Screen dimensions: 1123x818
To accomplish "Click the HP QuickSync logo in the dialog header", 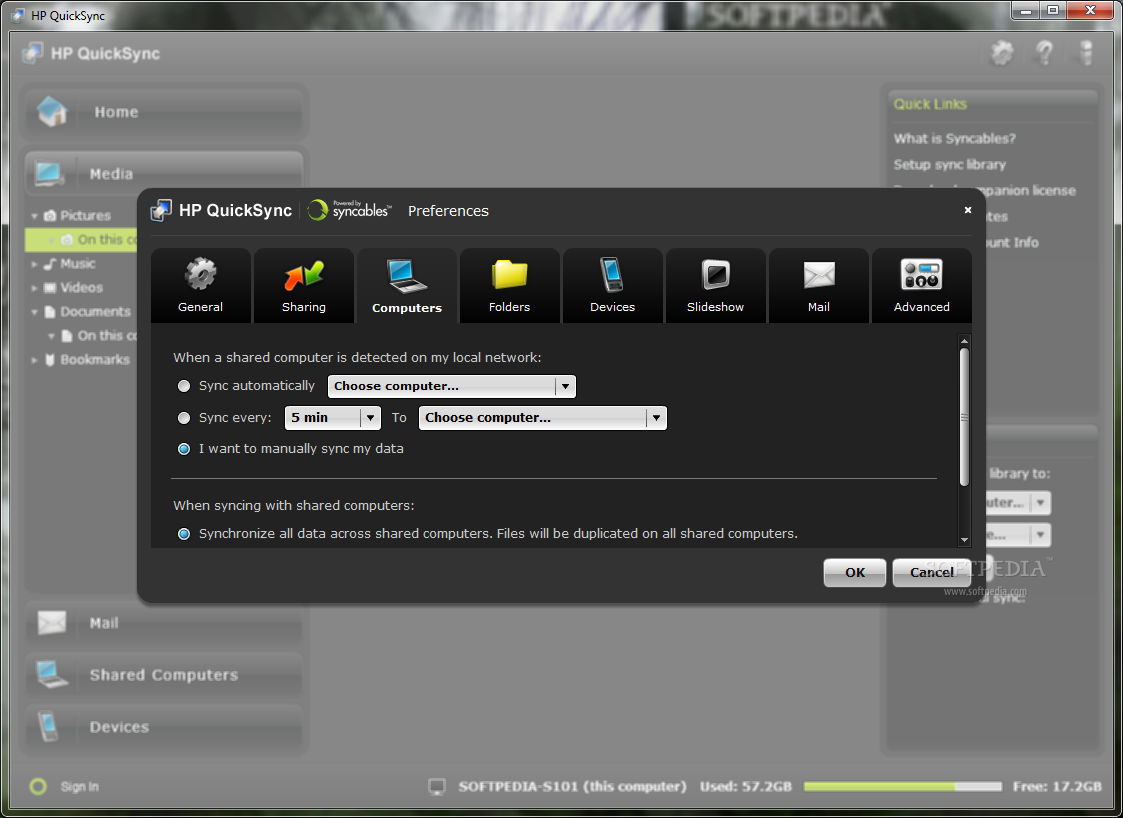I will pos(161,211).
